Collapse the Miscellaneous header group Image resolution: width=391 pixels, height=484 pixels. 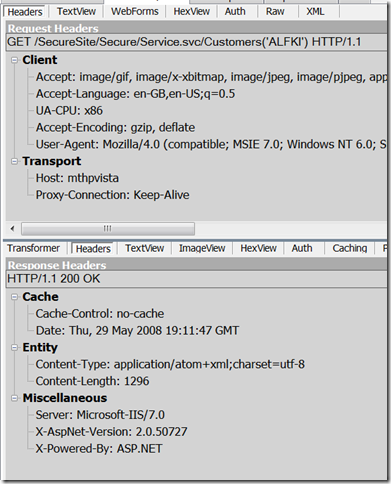(x=14, y=398)
